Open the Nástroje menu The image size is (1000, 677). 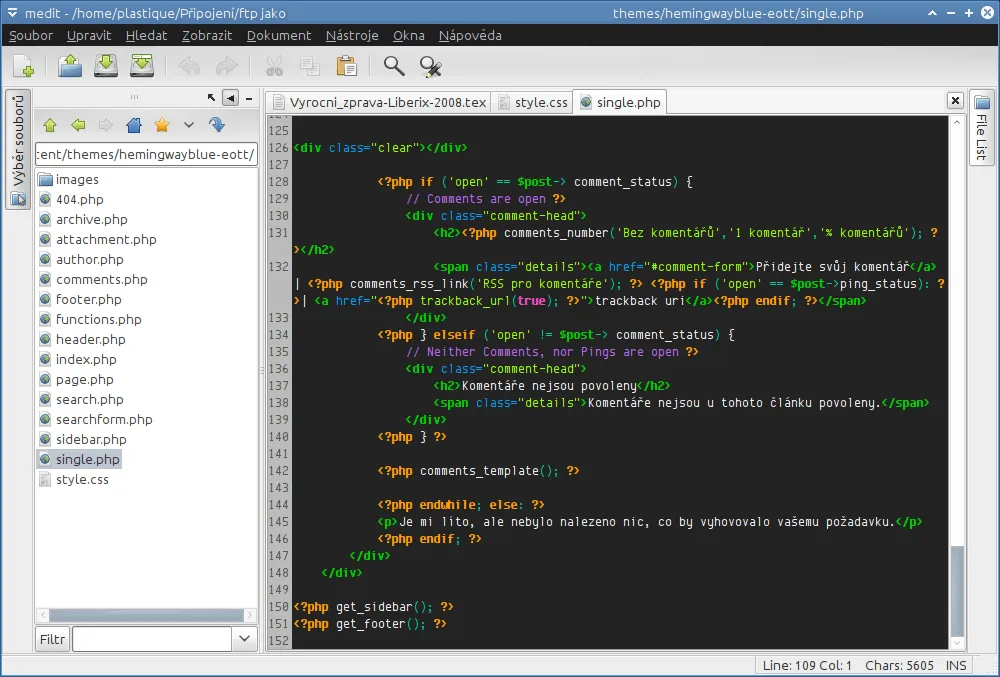pyautogui.click(x=351, y=35)
